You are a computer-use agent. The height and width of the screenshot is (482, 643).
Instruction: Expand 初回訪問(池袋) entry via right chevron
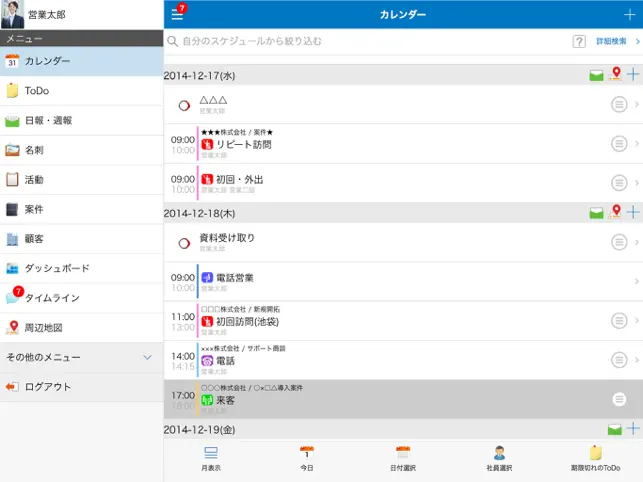[637, 321]
